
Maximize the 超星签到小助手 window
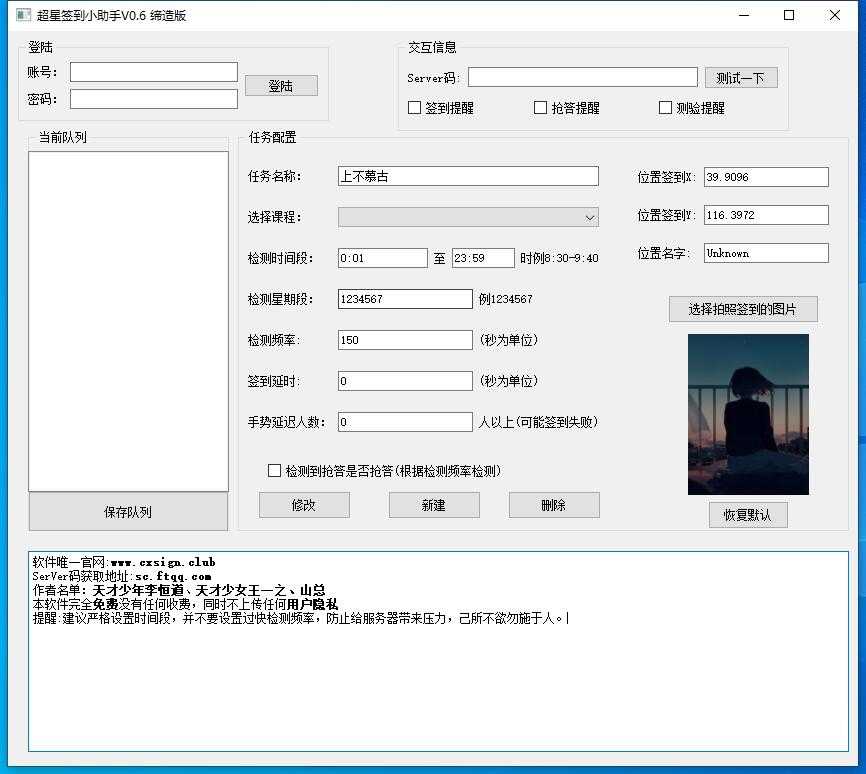(789, 15)
